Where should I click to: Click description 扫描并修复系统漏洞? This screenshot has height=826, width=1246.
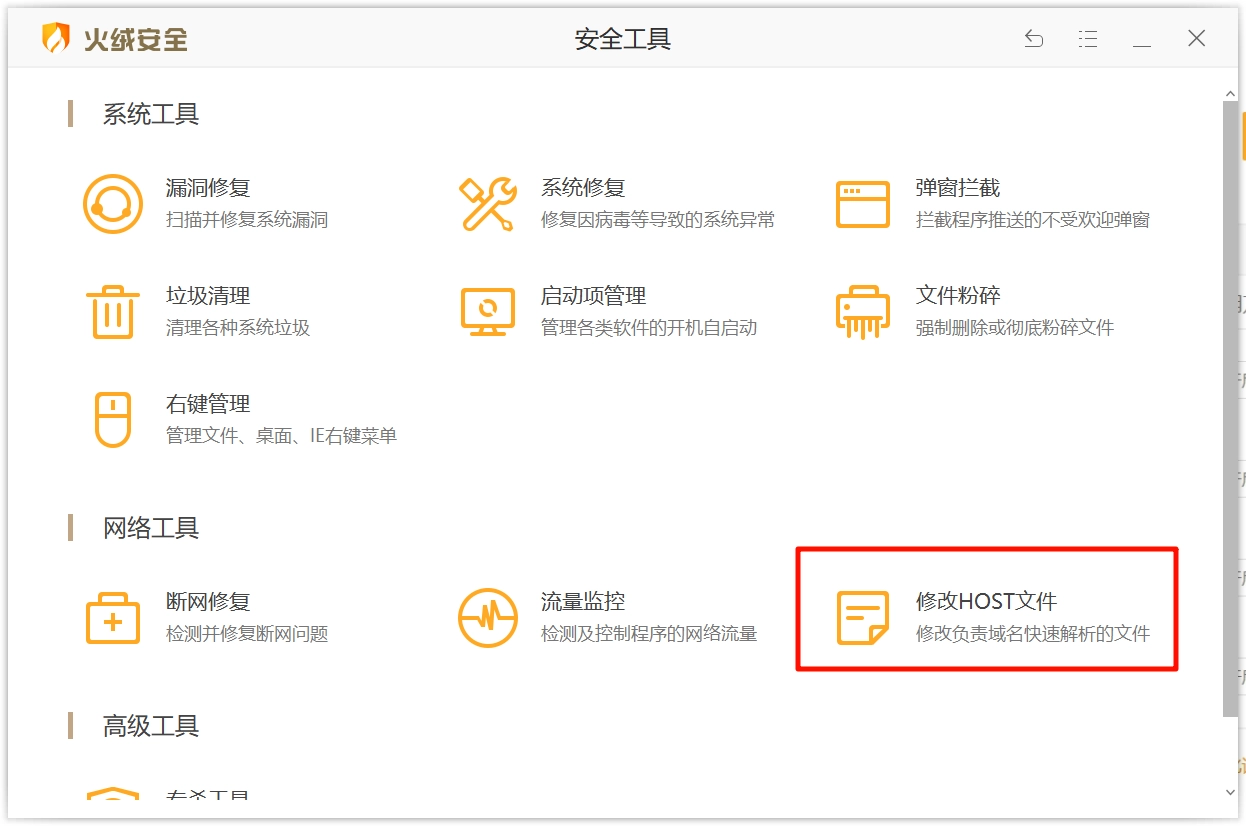(x=247, y=220)
